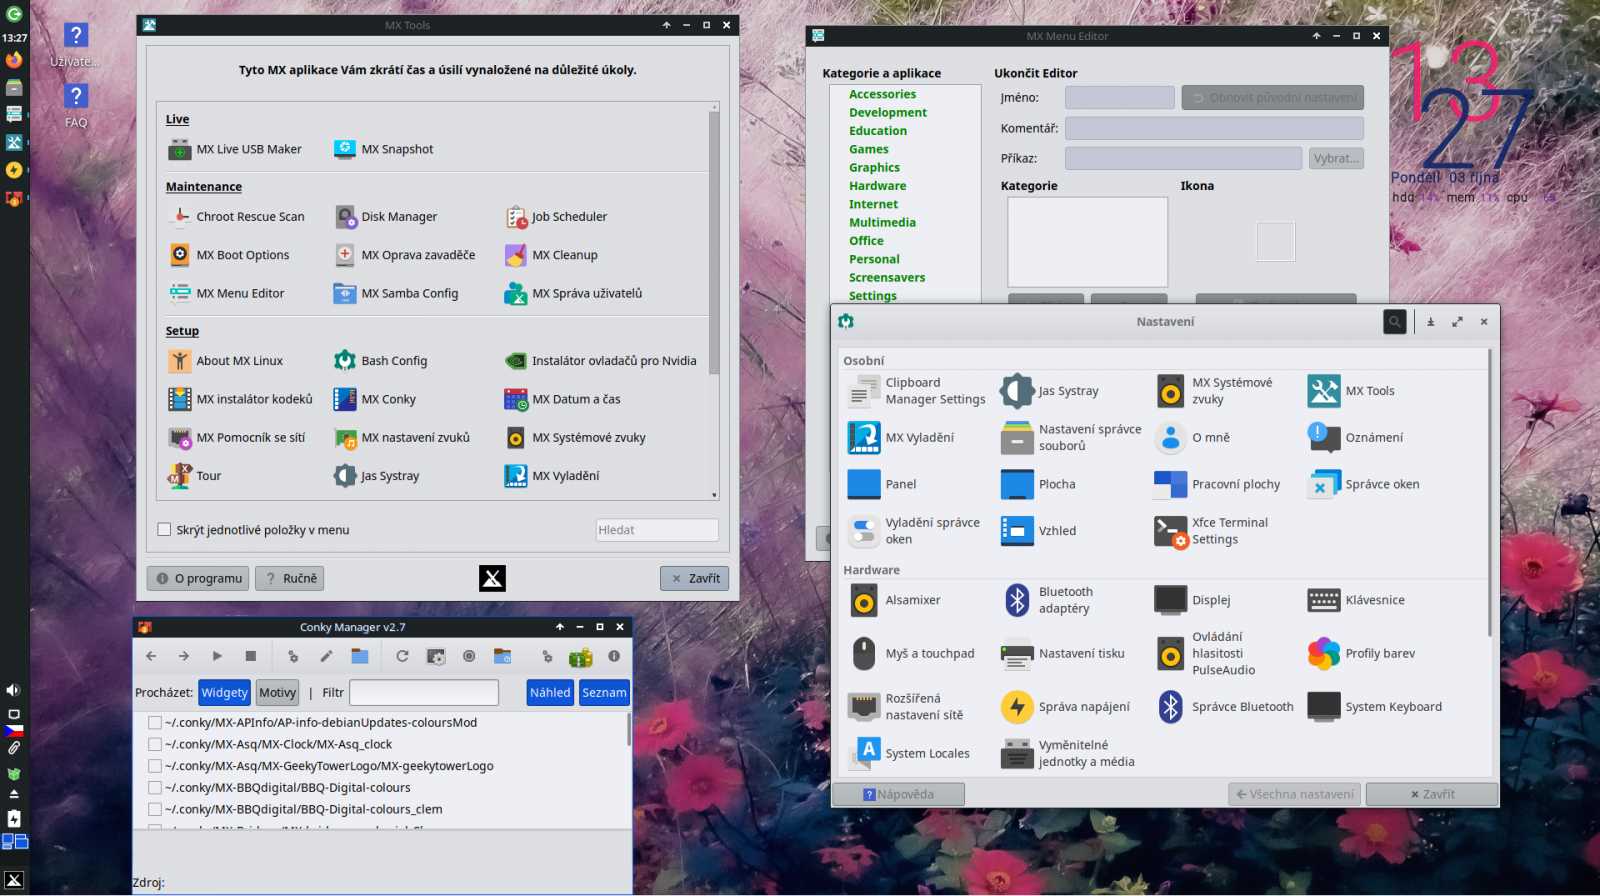Click stop button in Conky Manager toolbar
This screenshot has width=1600, height=896.
pos(251,657)
